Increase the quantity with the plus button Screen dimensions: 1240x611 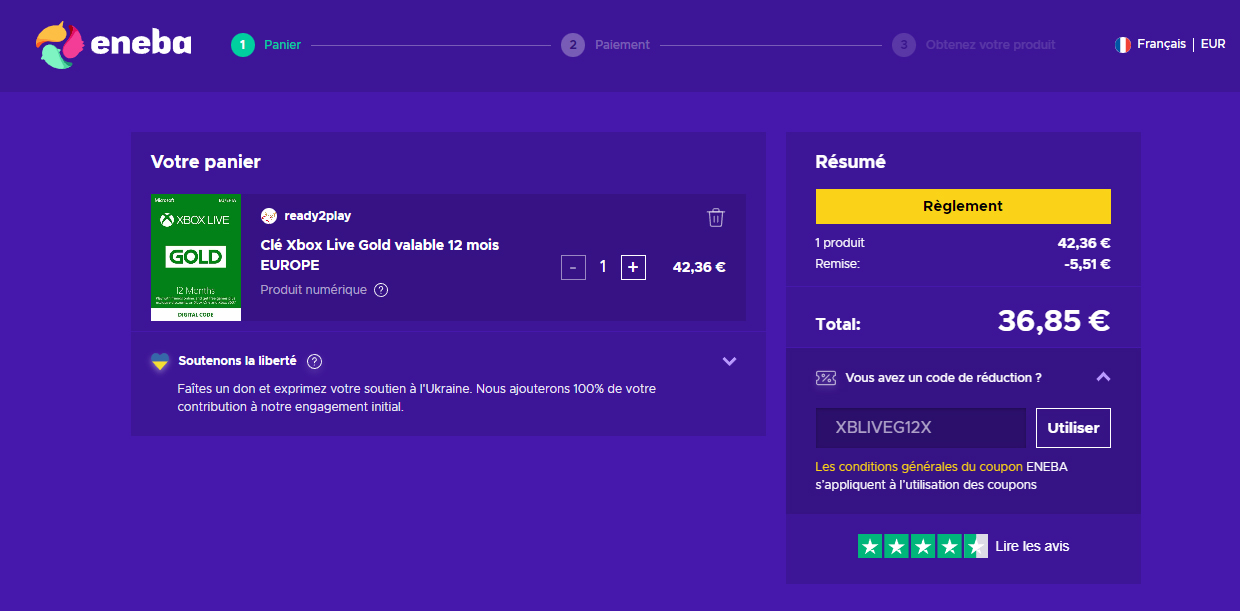(x=632, y=267)
